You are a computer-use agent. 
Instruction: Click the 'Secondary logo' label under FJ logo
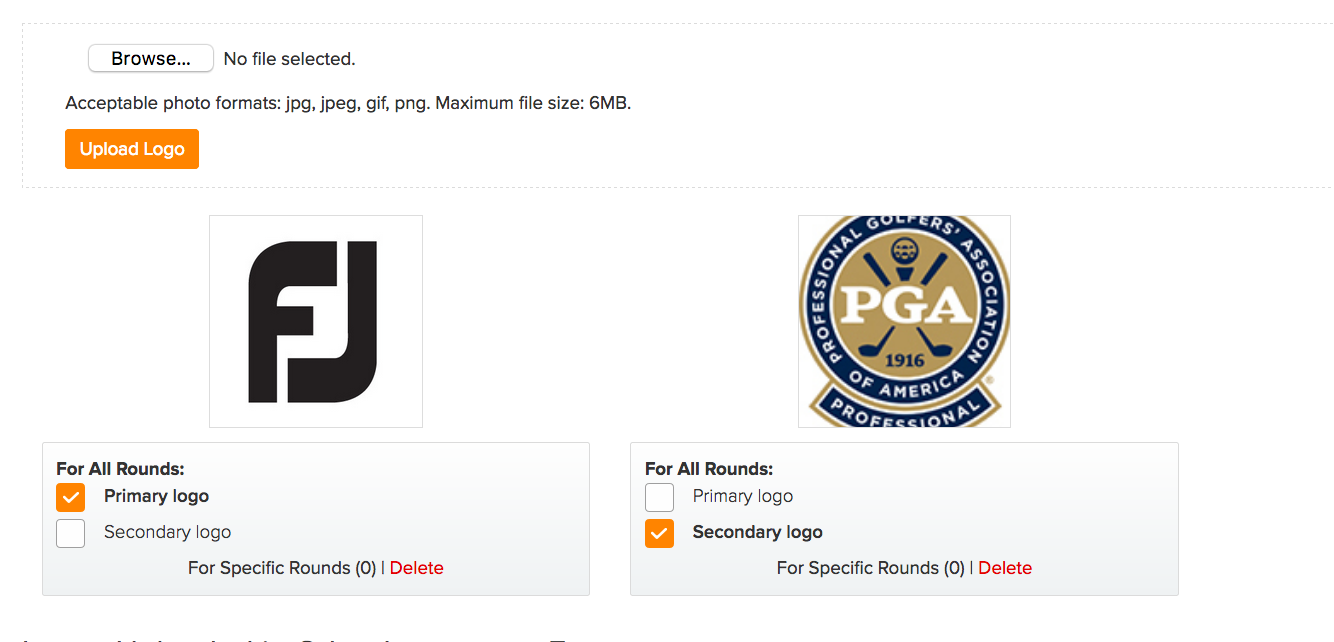point(168,532)
